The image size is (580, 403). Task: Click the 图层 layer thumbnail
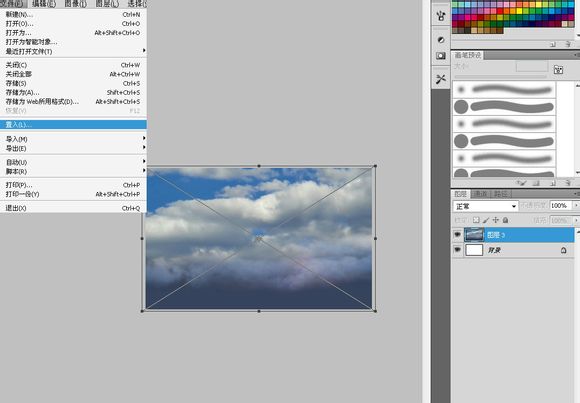(474, 235)
